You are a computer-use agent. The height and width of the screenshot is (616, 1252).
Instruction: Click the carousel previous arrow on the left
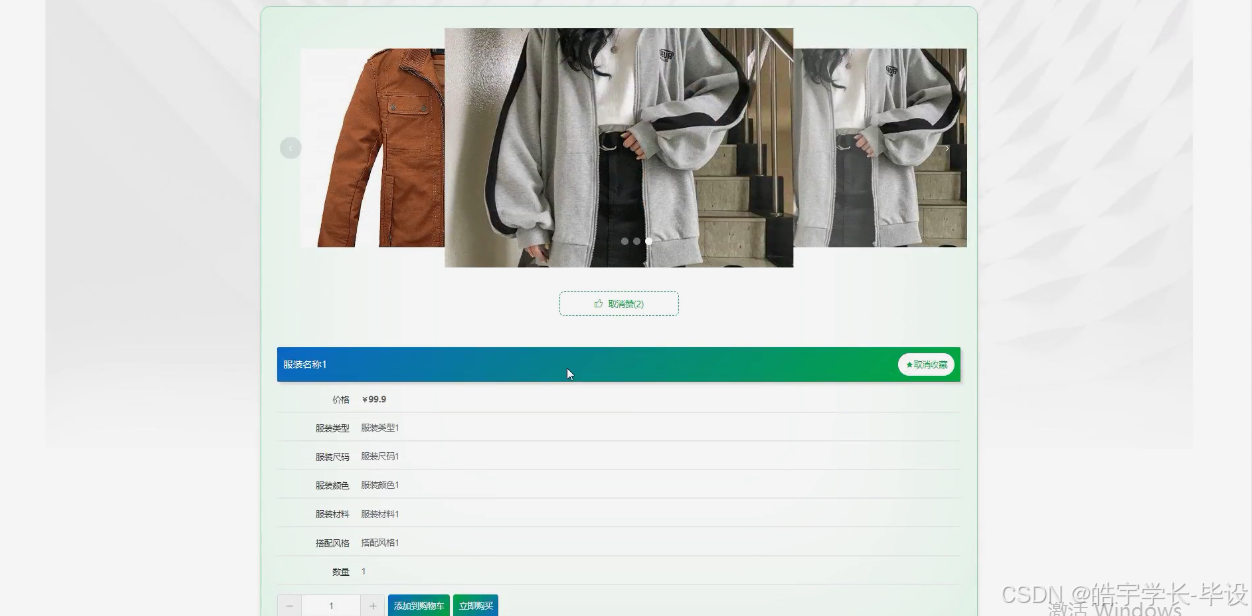(290, 147)
